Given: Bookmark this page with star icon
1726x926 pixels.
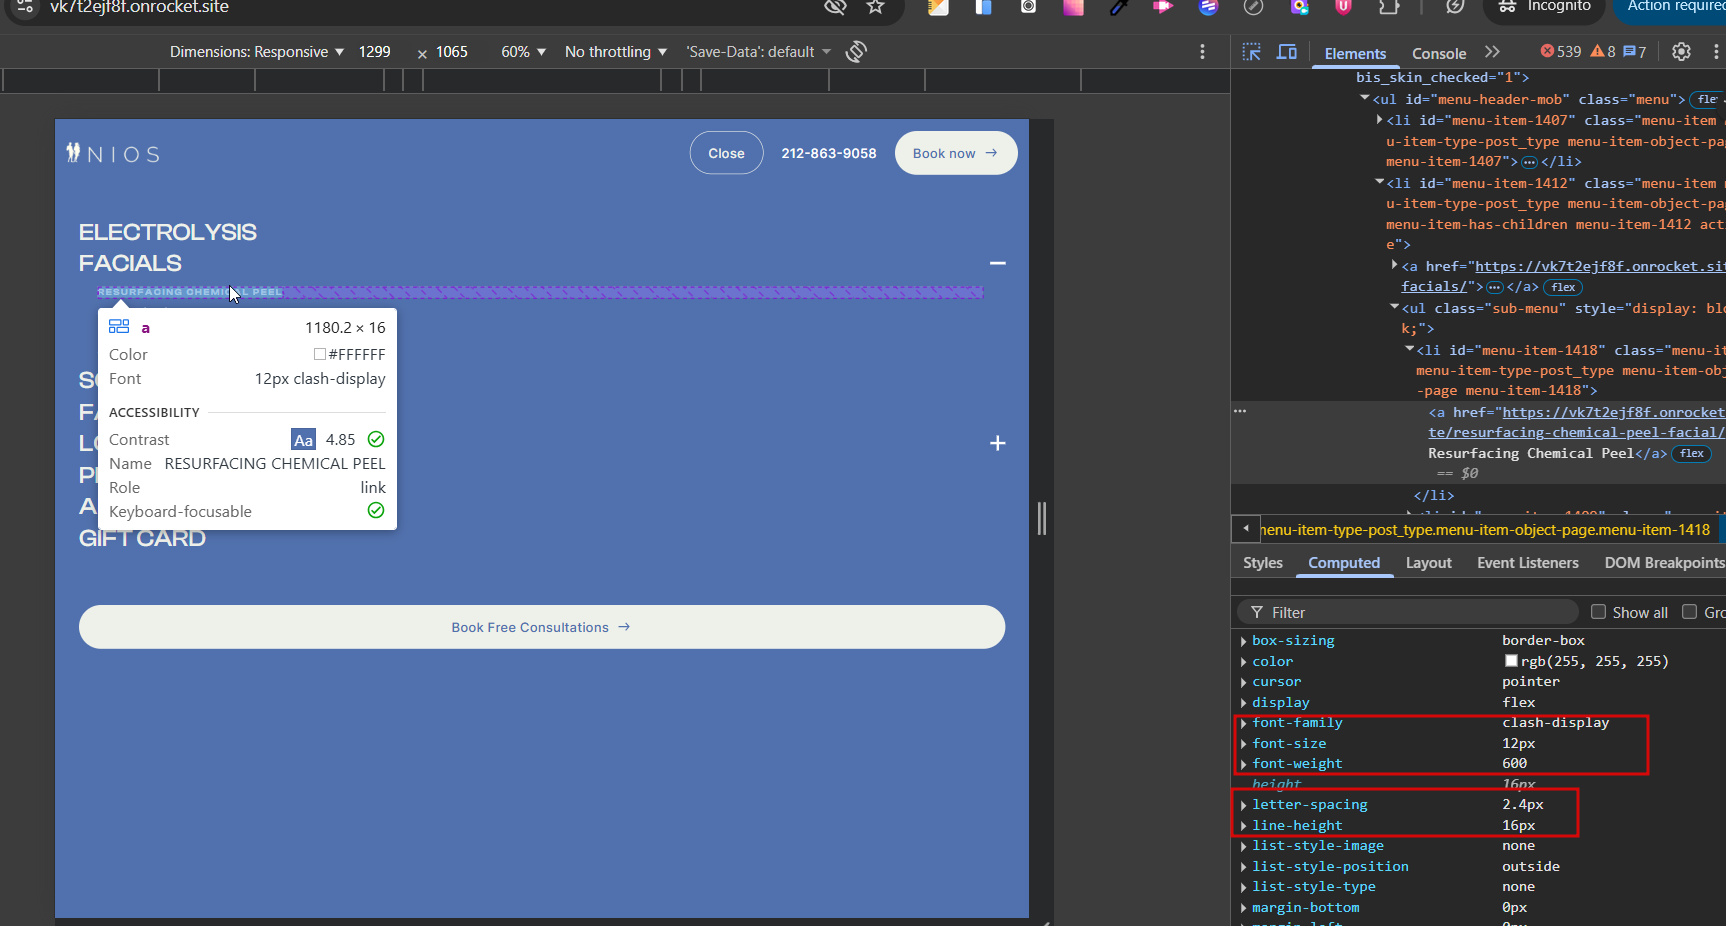Looking at the screenshot, I should pyautogui.click(x=876, y=7).
